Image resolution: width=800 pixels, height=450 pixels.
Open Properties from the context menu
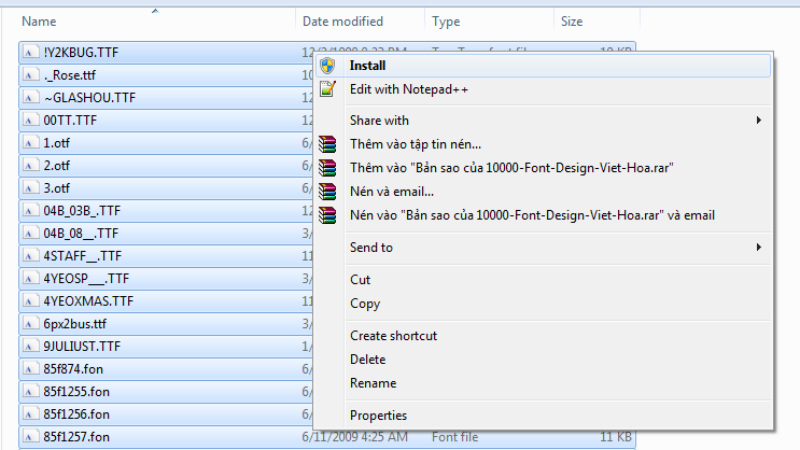378,415
